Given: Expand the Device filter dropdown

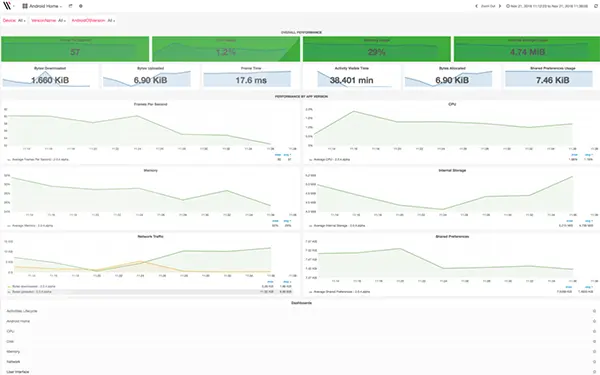Looking at the screenshot, I should [14, 20].
